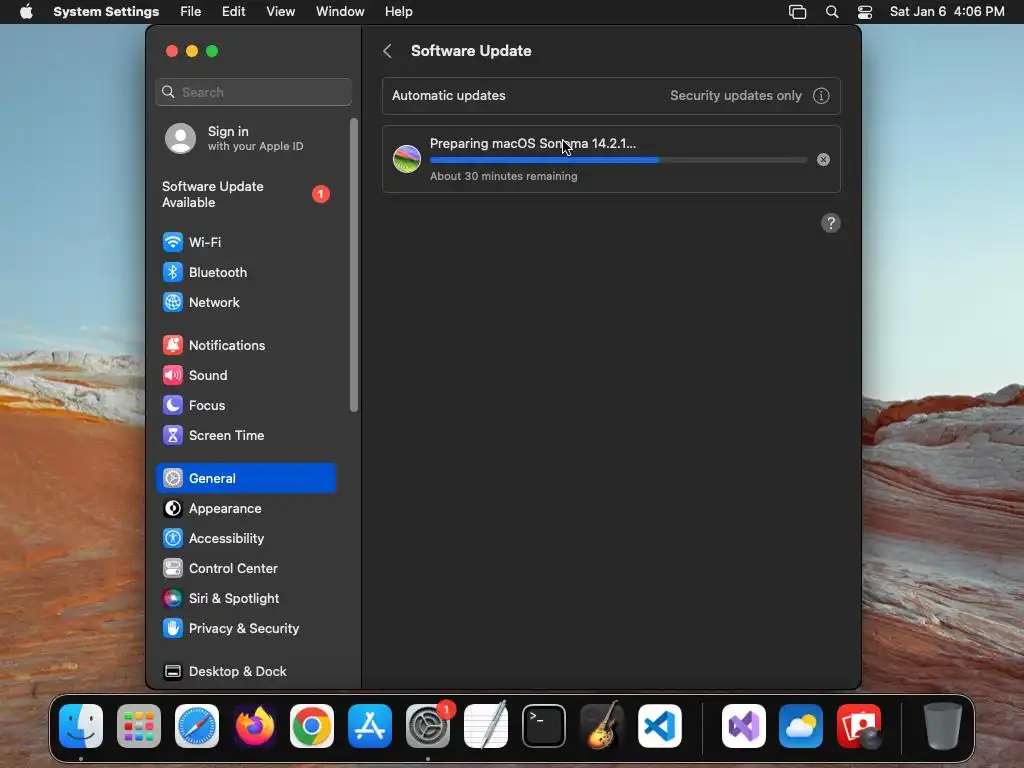
Task: Click the Automatic updates row label
Action: [449, 96]
